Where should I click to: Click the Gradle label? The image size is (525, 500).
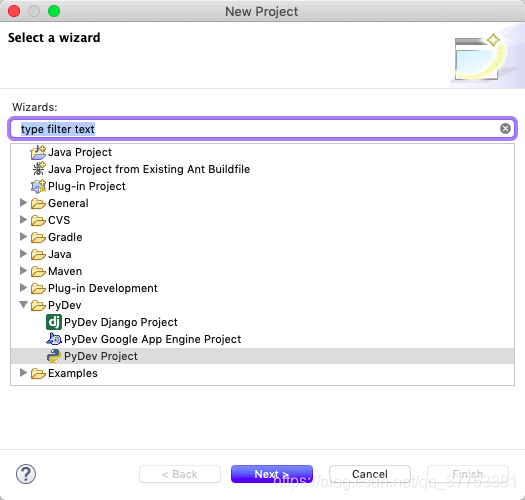[x=65, y=237]
